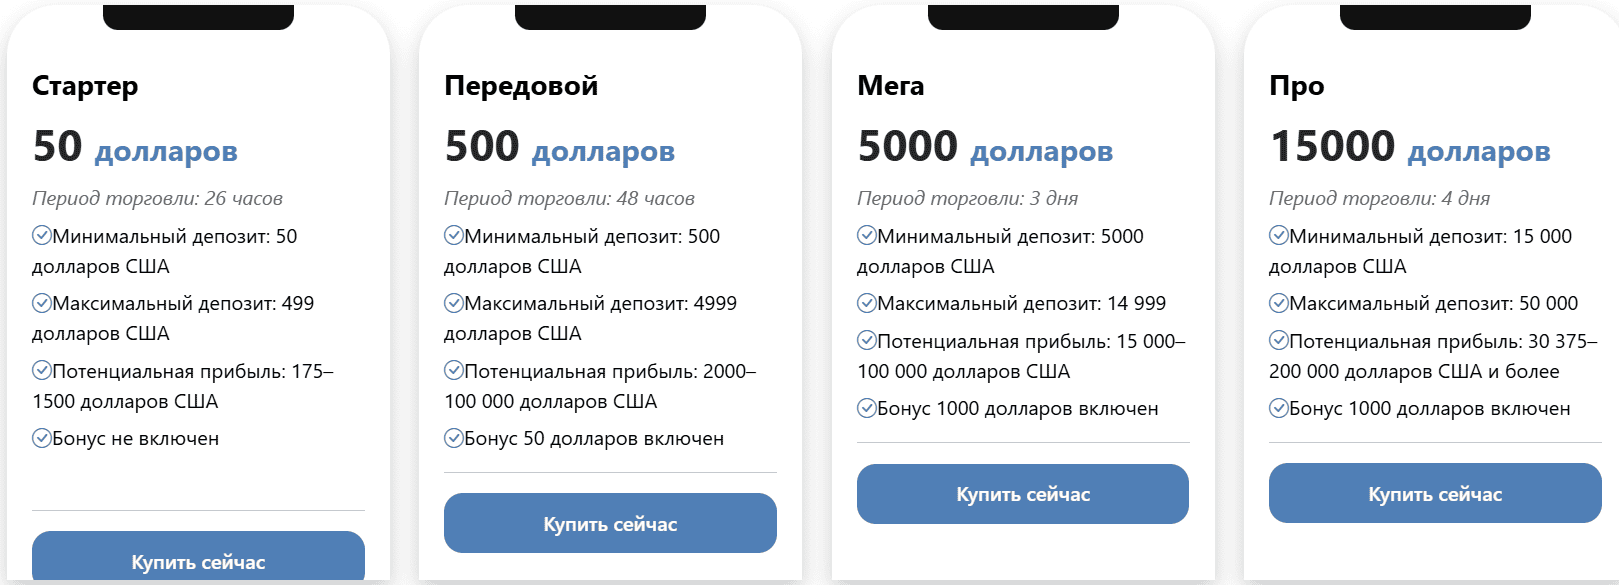Click the Передовой plan heading
Image resolution: width=1619 pixels, height=585 pixels.
pyautogui.click(x=521, y=86)
